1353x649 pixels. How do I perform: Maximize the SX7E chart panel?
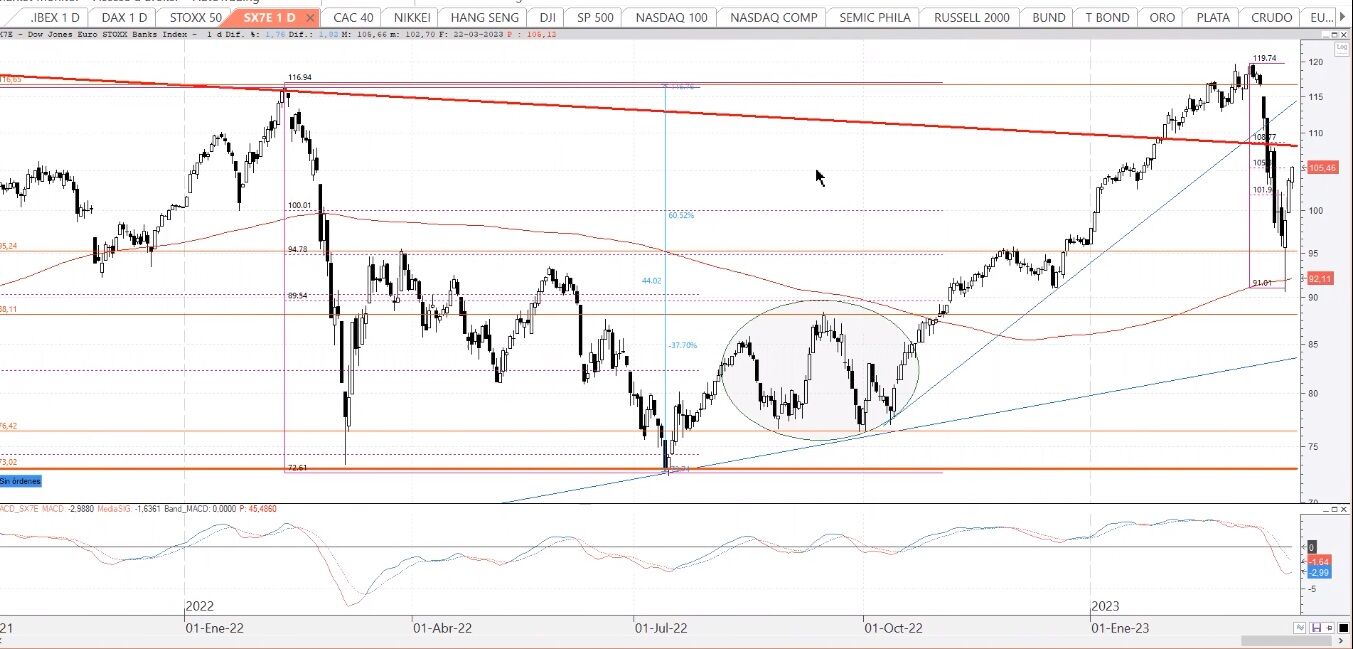tap(1334, 35)
